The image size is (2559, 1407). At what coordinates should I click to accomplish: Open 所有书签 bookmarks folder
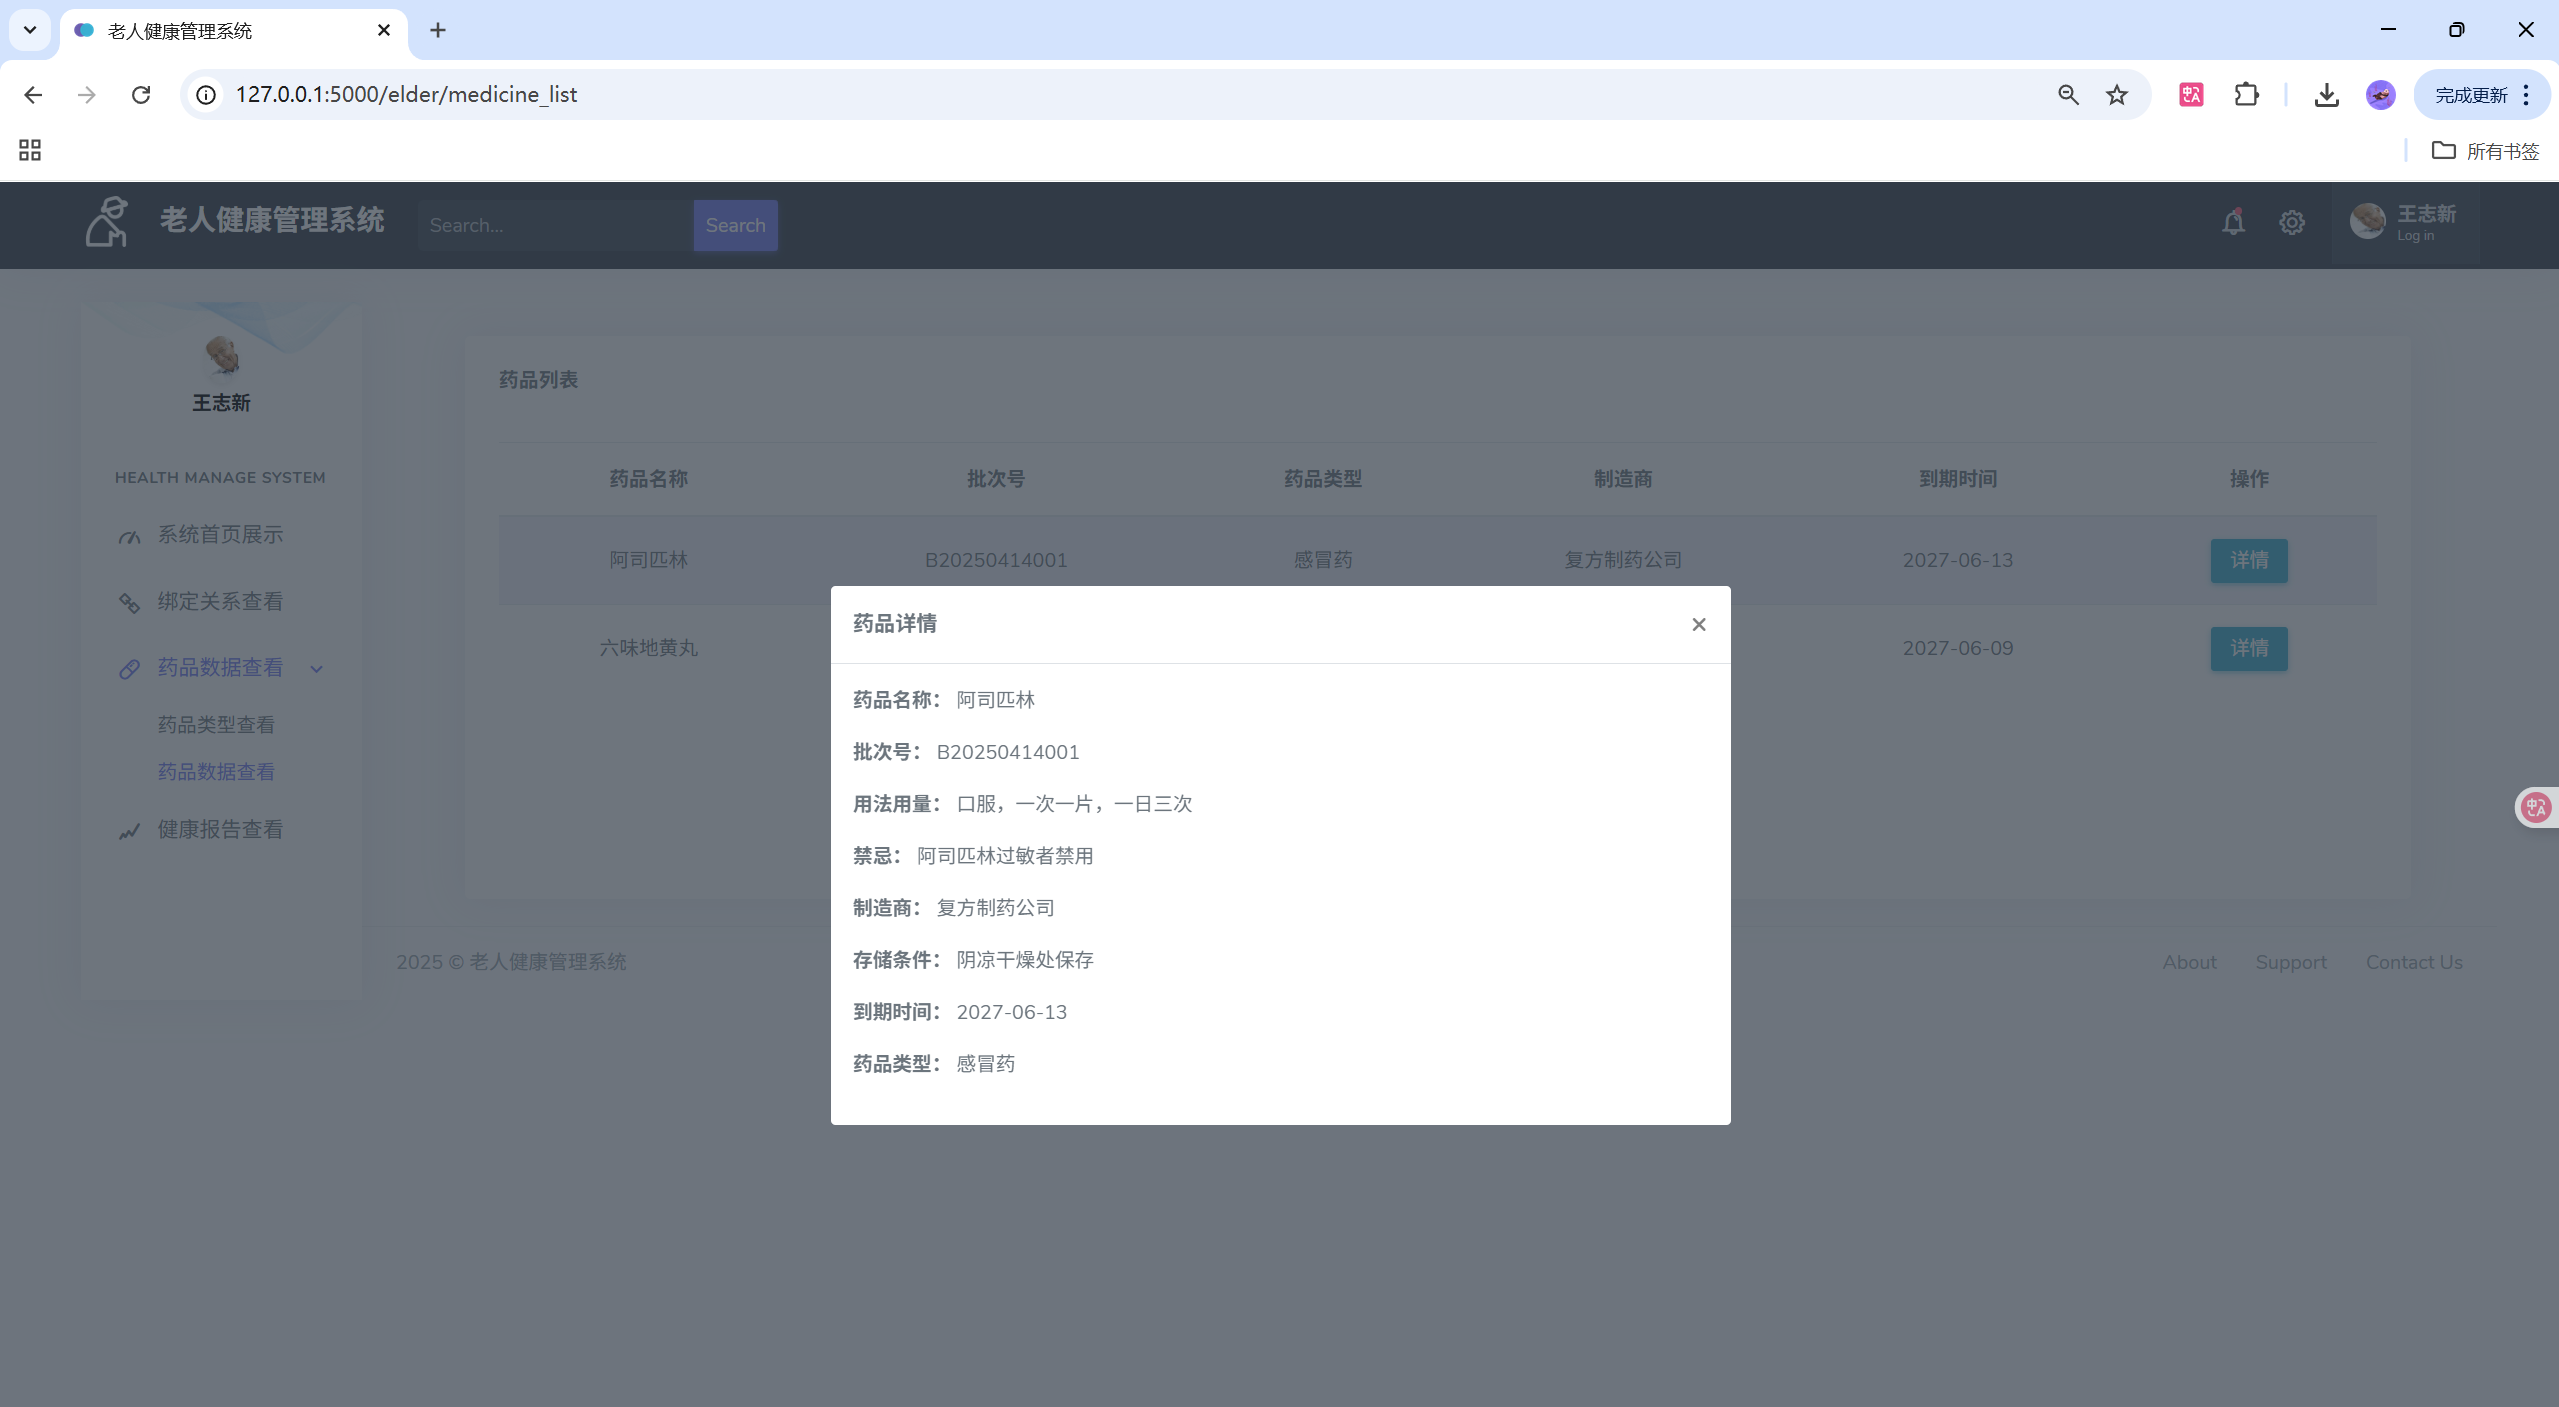click(2485, 151)
